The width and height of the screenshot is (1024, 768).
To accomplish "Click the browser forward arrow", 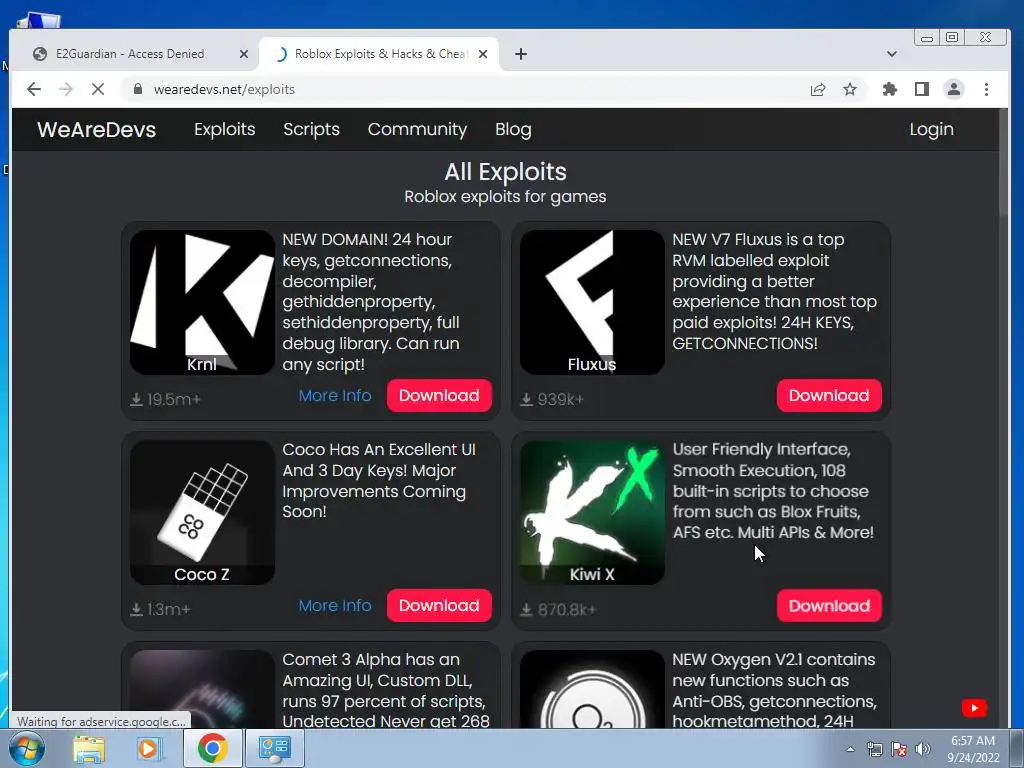I will [x=66, y=89].
